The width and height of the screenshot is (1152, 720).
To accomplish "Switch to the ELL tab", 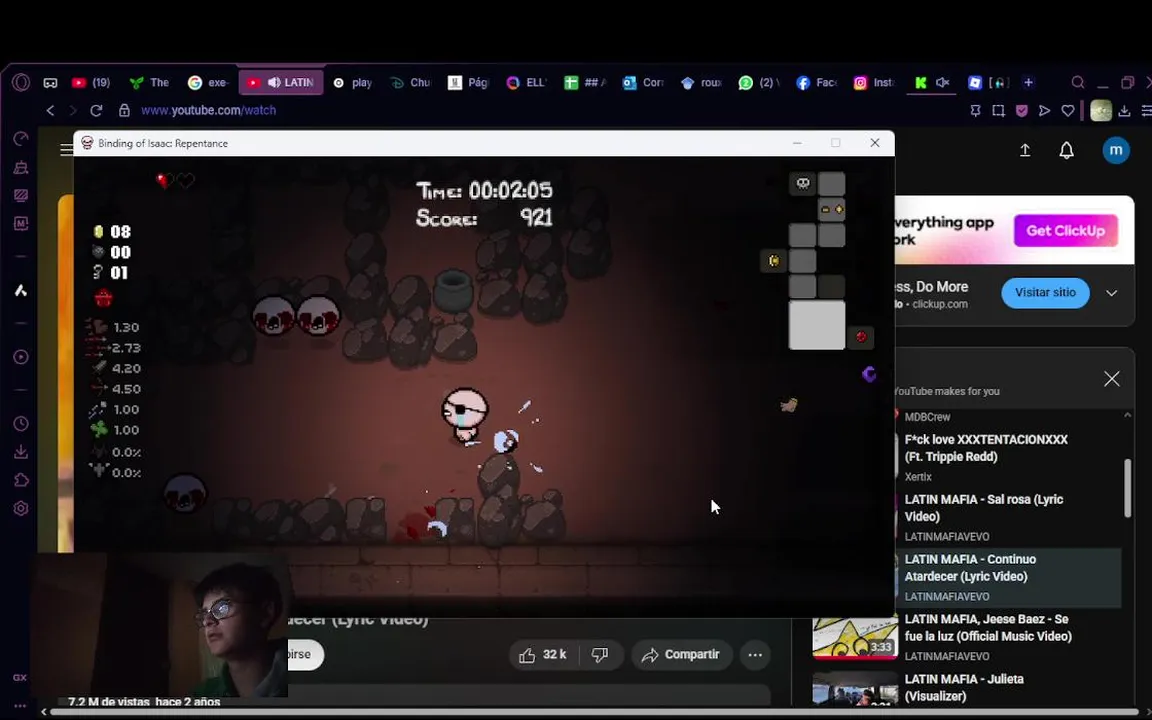I will pos(526,82).
